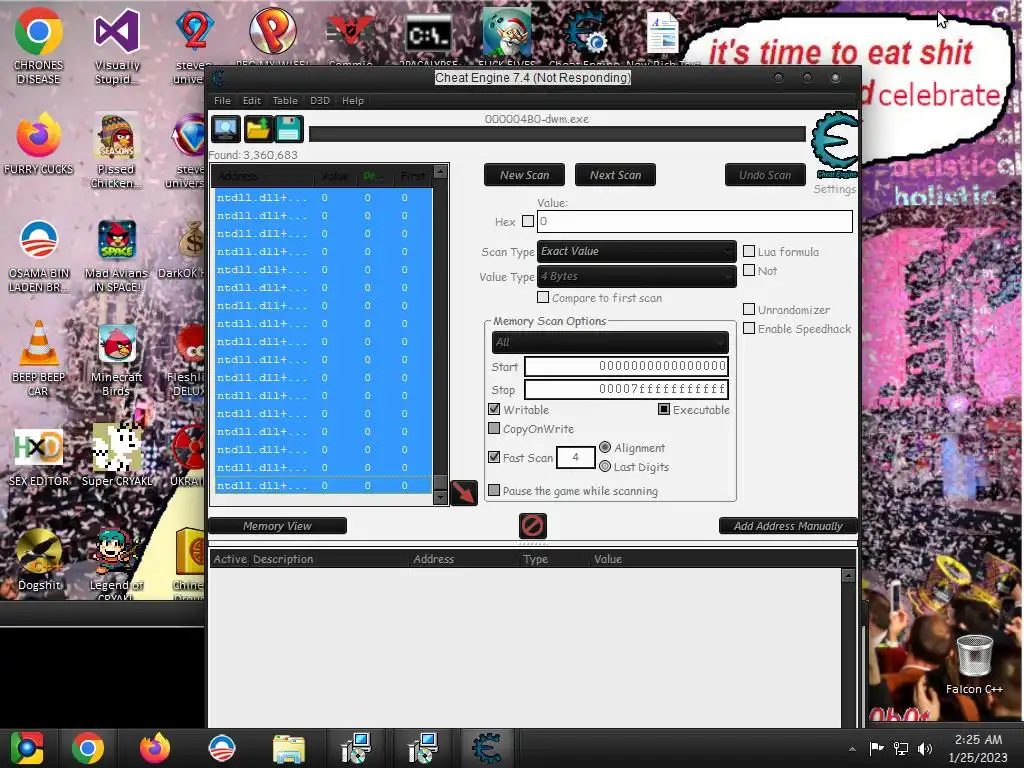1024x768 pixels.
Task: Toggle Enable Speedhack checkbox
Action: click(x=749, y=328)
